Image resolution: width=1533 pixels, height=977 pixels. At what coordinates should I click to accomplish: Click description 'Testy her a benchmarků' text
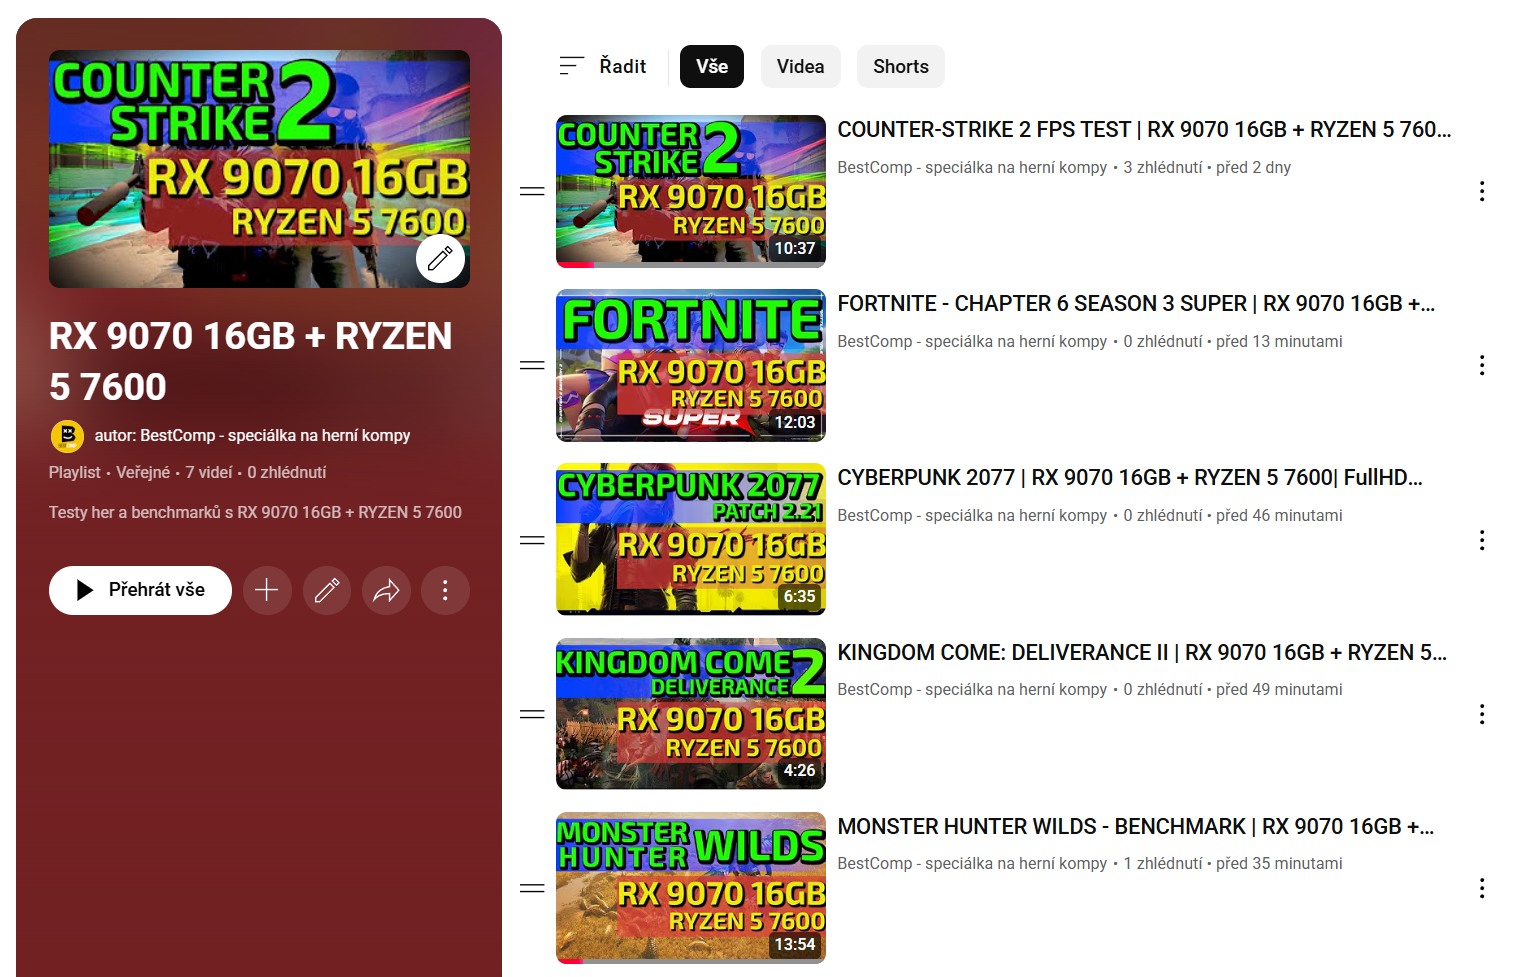click(255, 512)
